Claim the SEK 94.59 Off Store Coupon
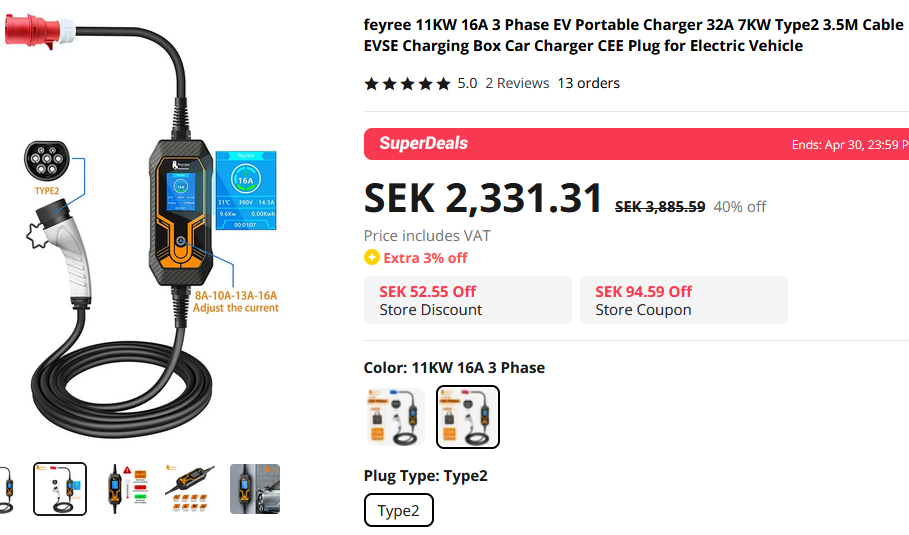 (x=683, y=300)
